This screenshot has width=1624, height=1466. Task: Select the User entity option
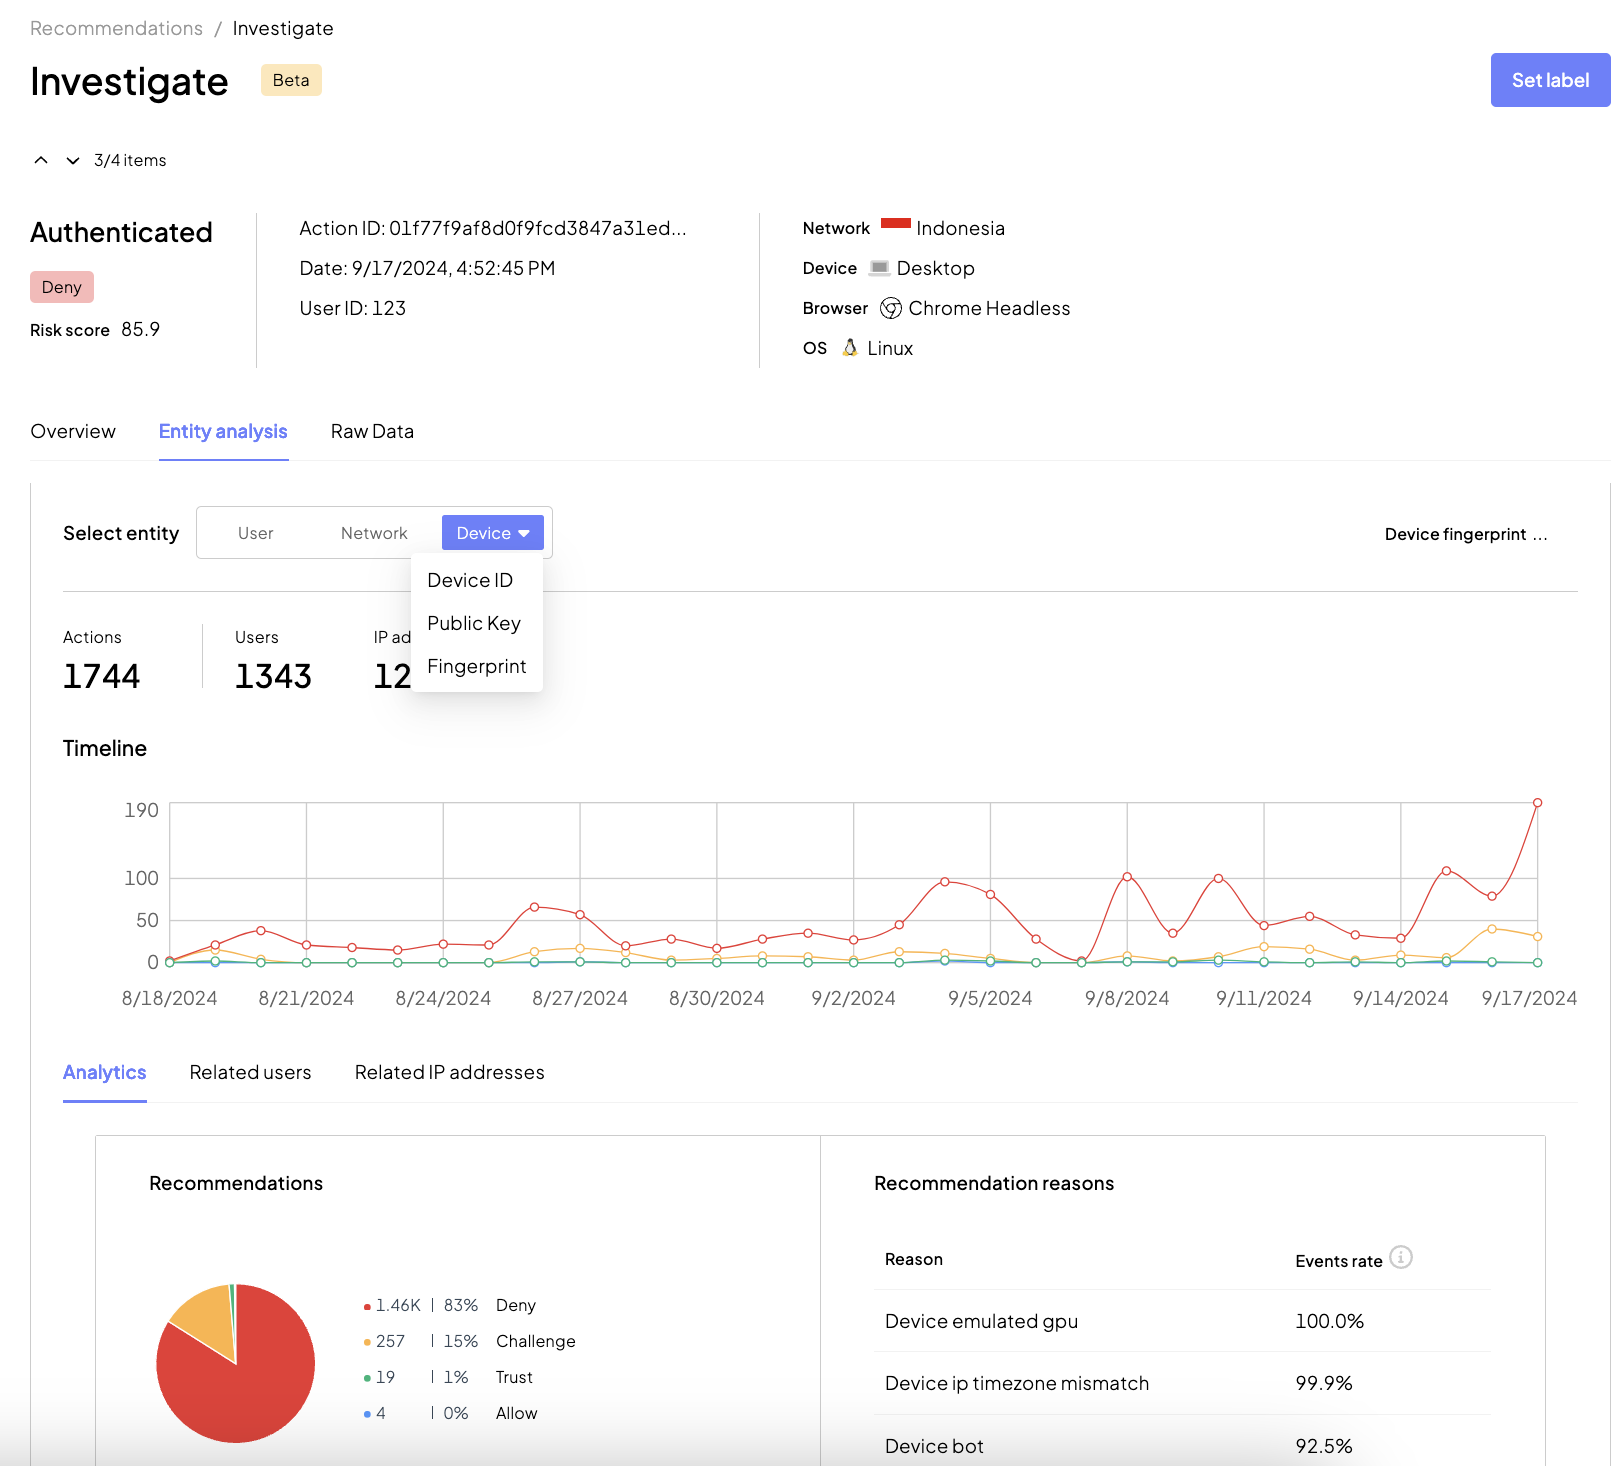(256, 533)
